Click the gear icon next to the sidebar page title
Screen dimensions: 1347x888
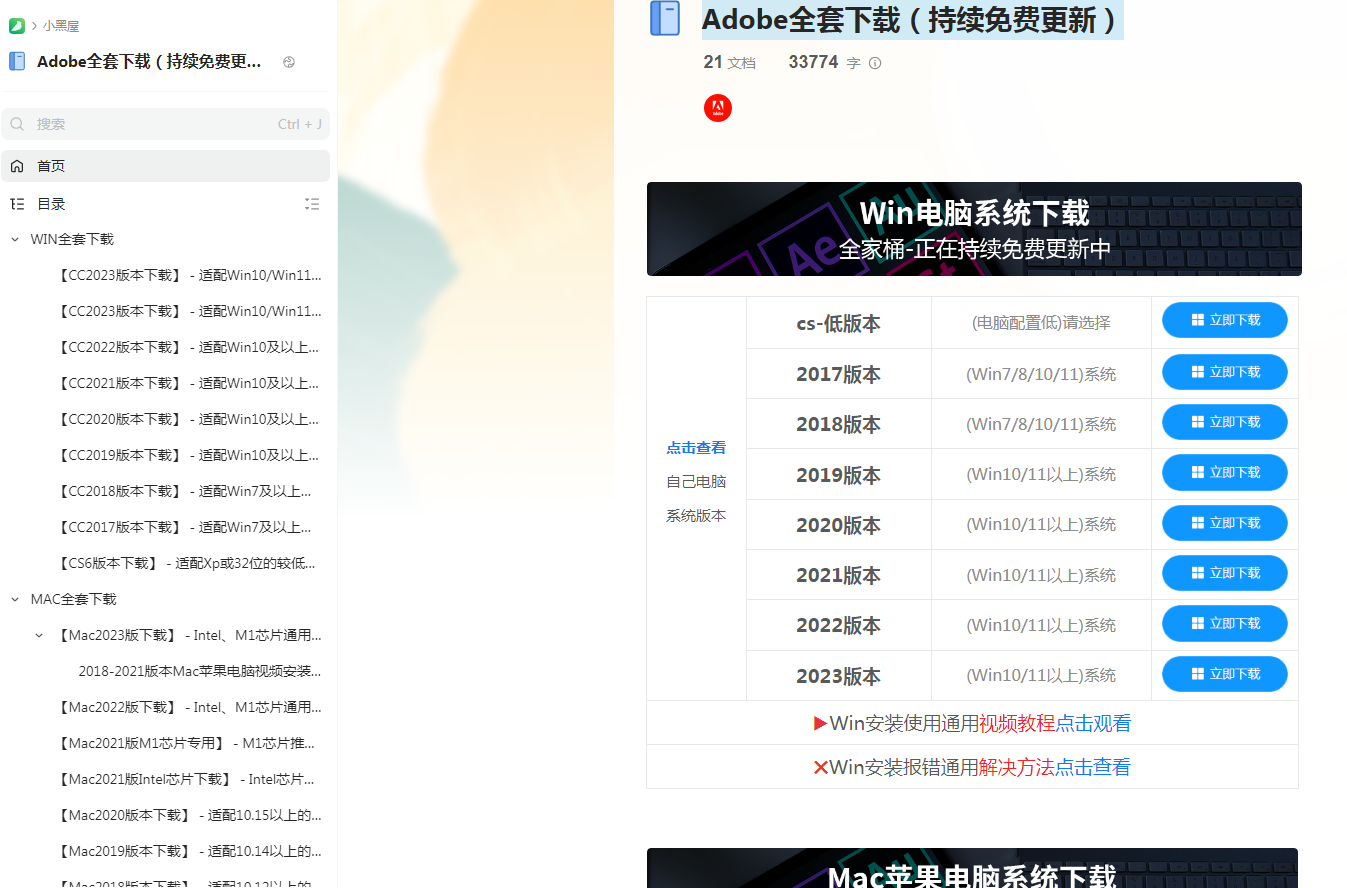pos(289,61)
